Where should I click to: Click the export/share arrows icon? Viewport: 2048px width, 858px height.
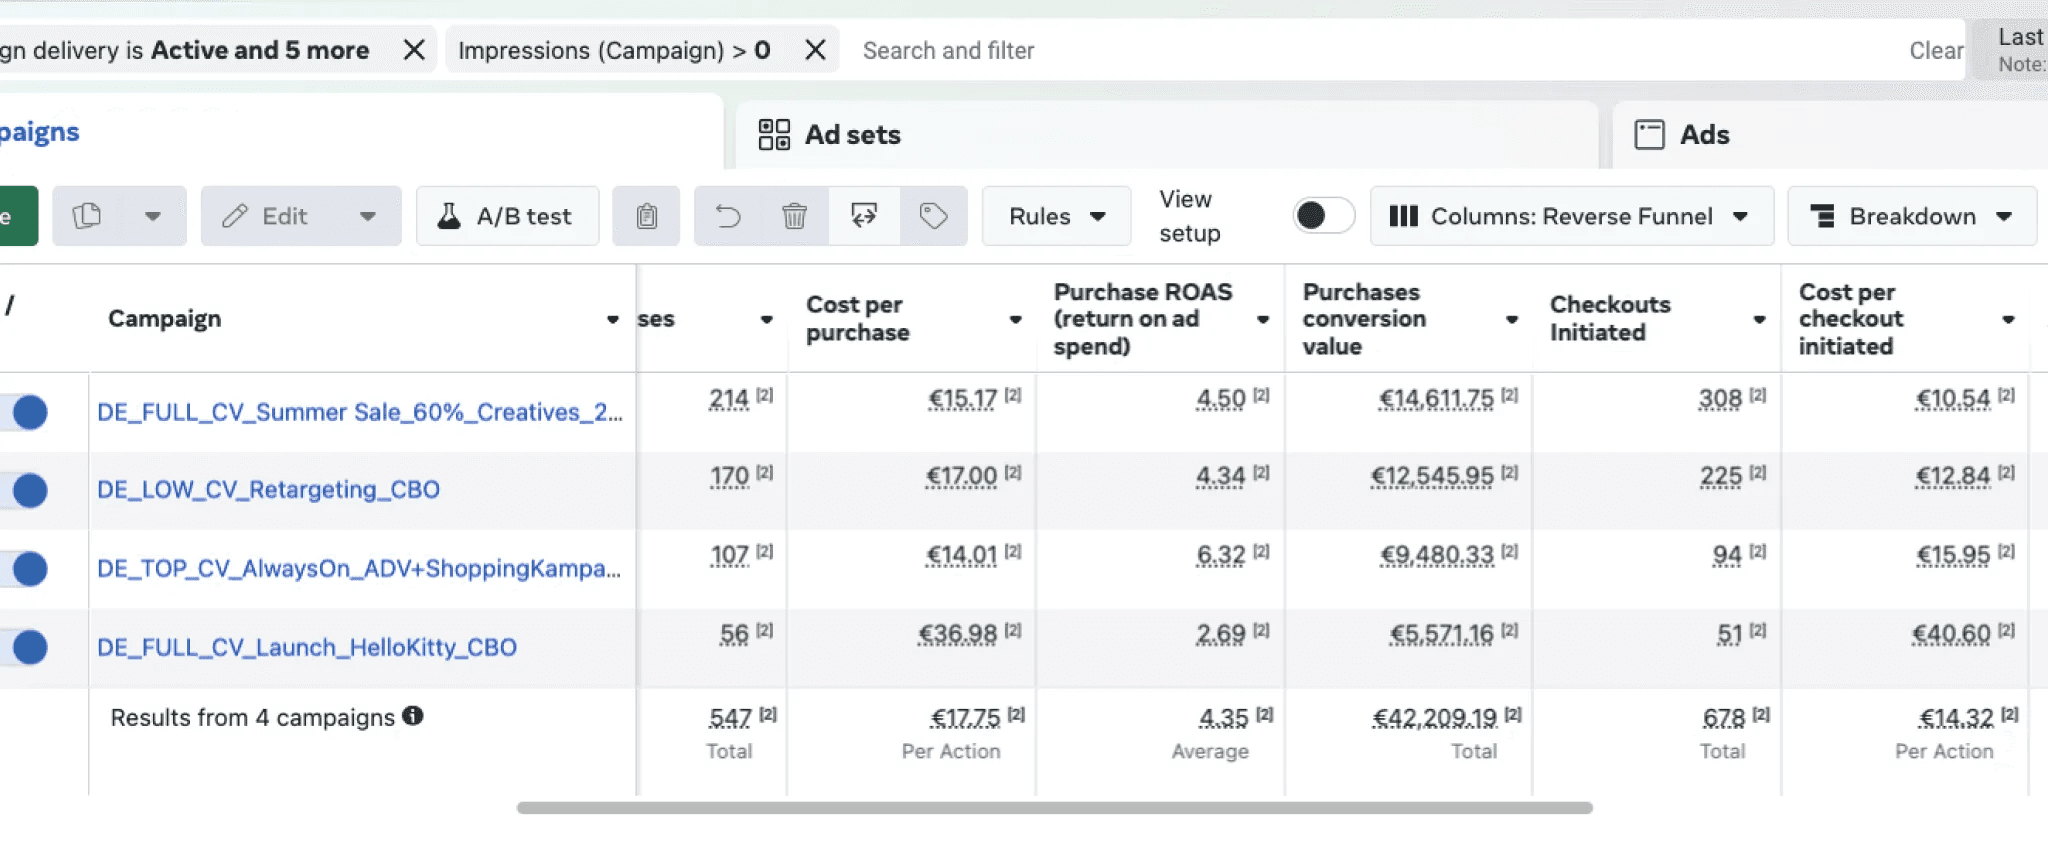pyautogui.click(x=864, y=216)
